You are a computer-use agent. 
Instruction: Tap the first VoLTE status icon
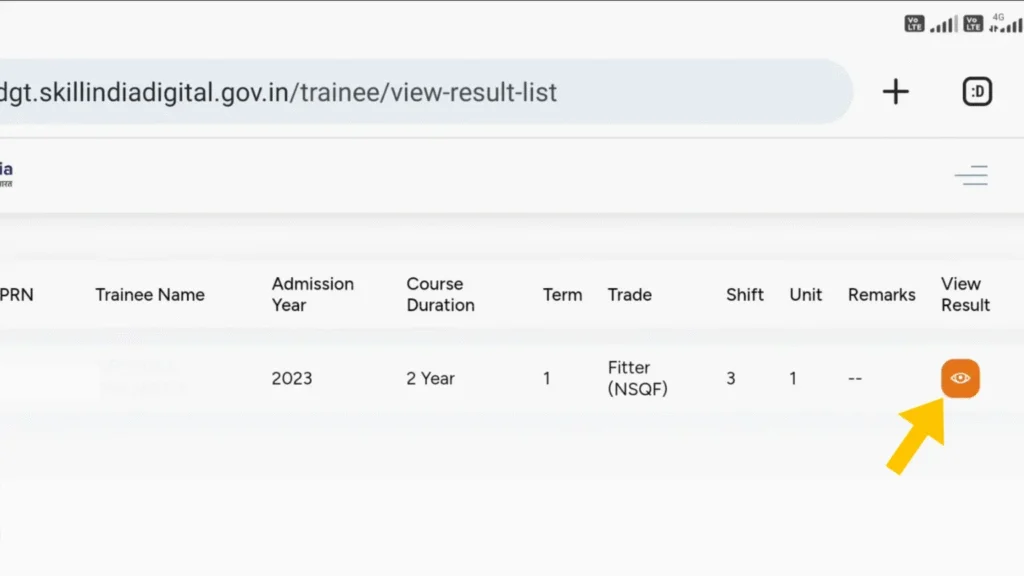(914, 23)
